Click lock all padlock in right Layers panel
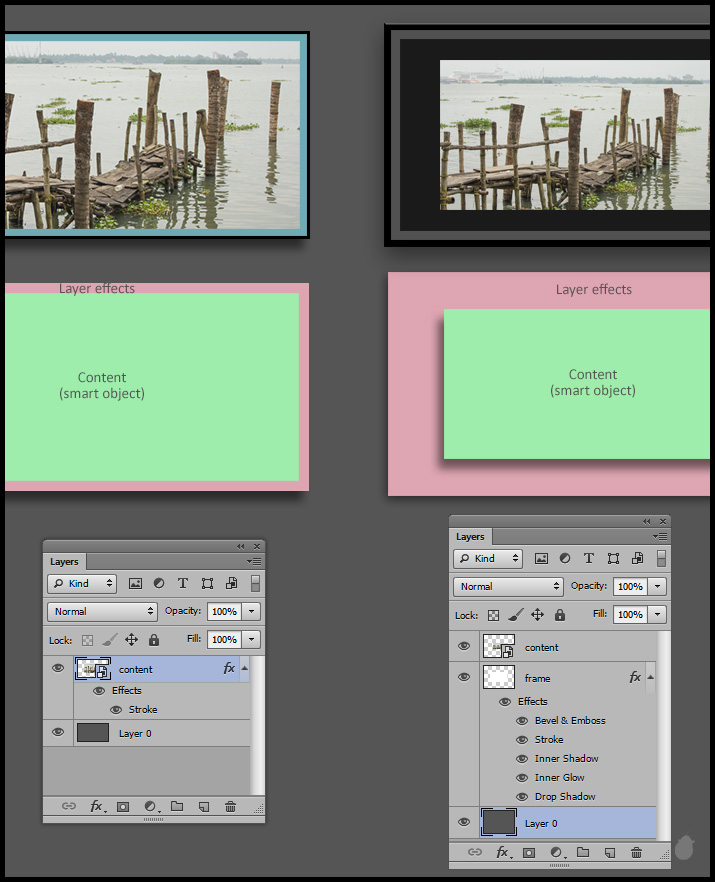 pyautogui.click(x=560, y=615)
